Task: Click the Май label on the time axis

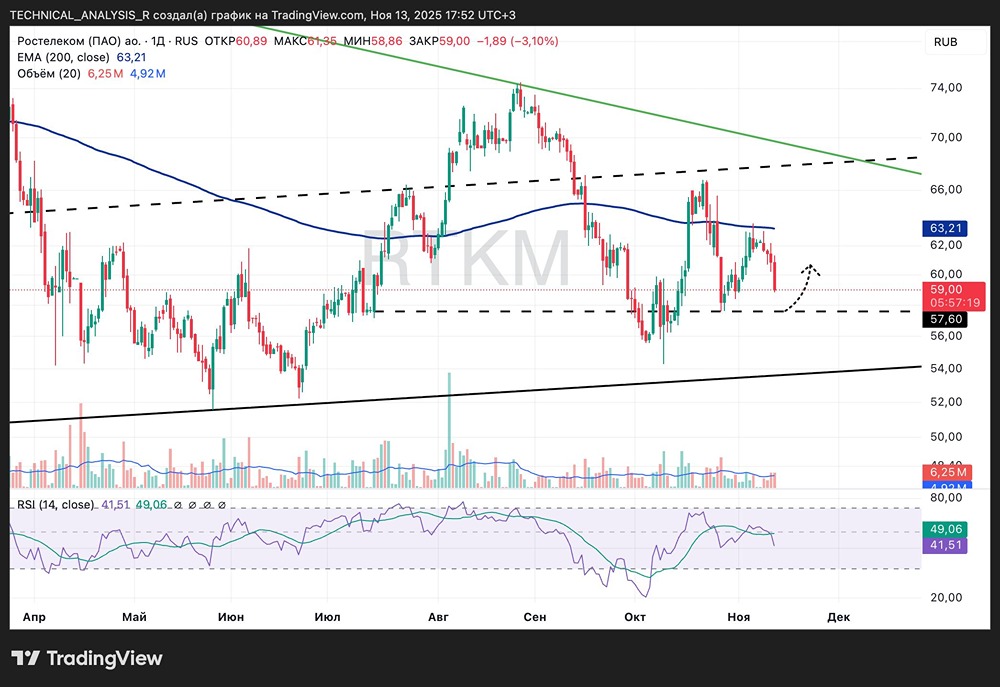Action: click(134, 617)
